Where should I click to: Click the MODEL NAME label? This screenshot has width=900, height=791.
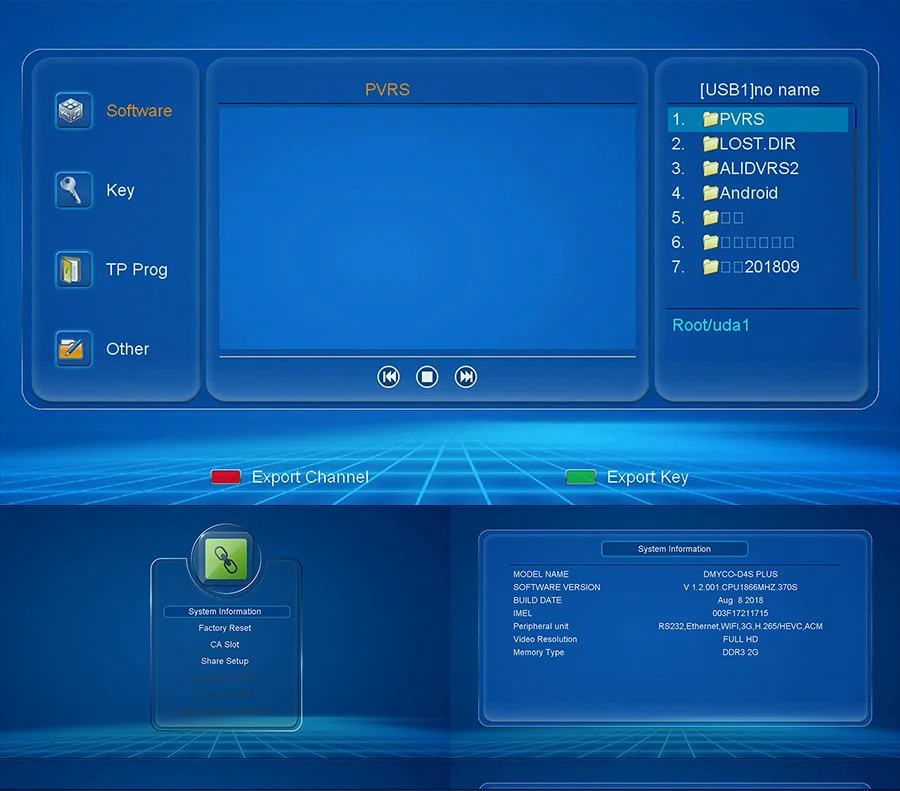(x=541, y=574)
